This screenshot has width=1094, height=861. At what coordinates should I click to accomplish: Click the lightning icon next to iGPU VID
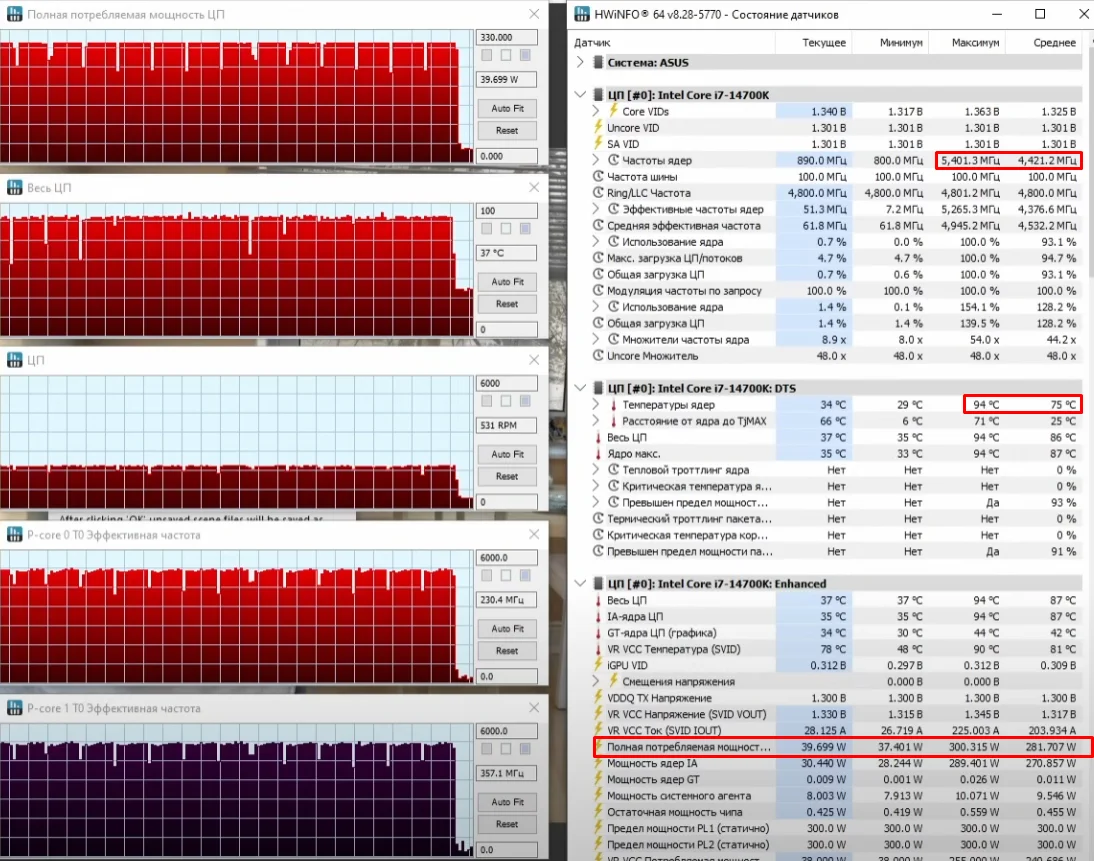tap(598, 665)
